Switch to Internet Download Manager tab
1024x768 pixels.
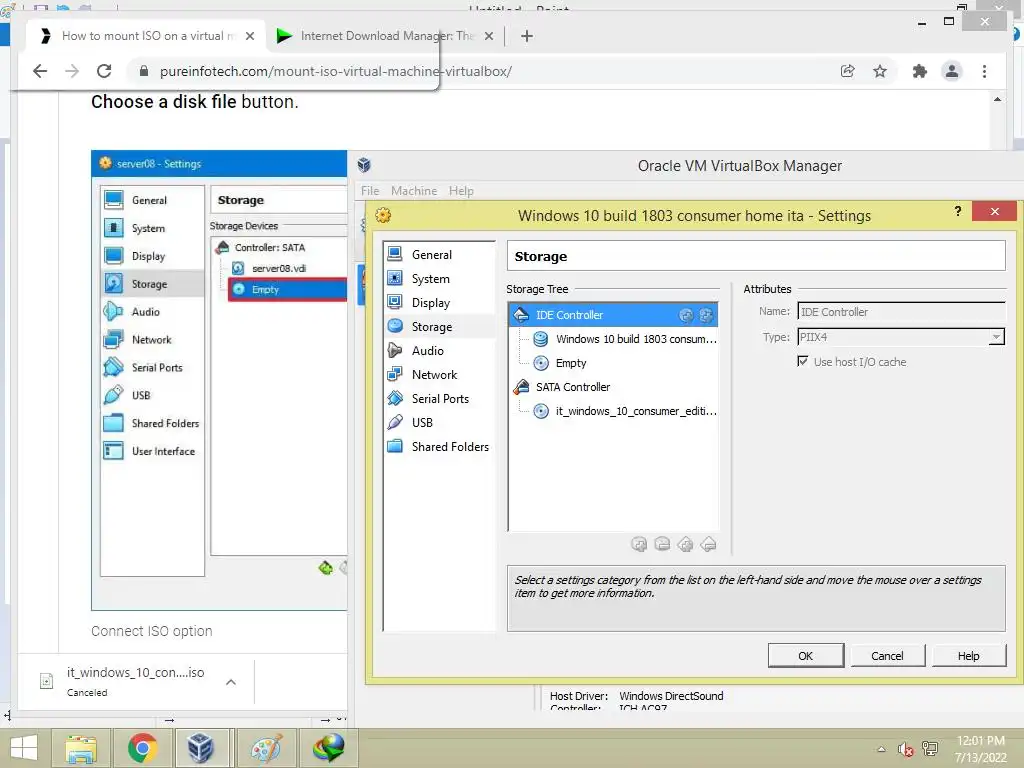(387, 36)
